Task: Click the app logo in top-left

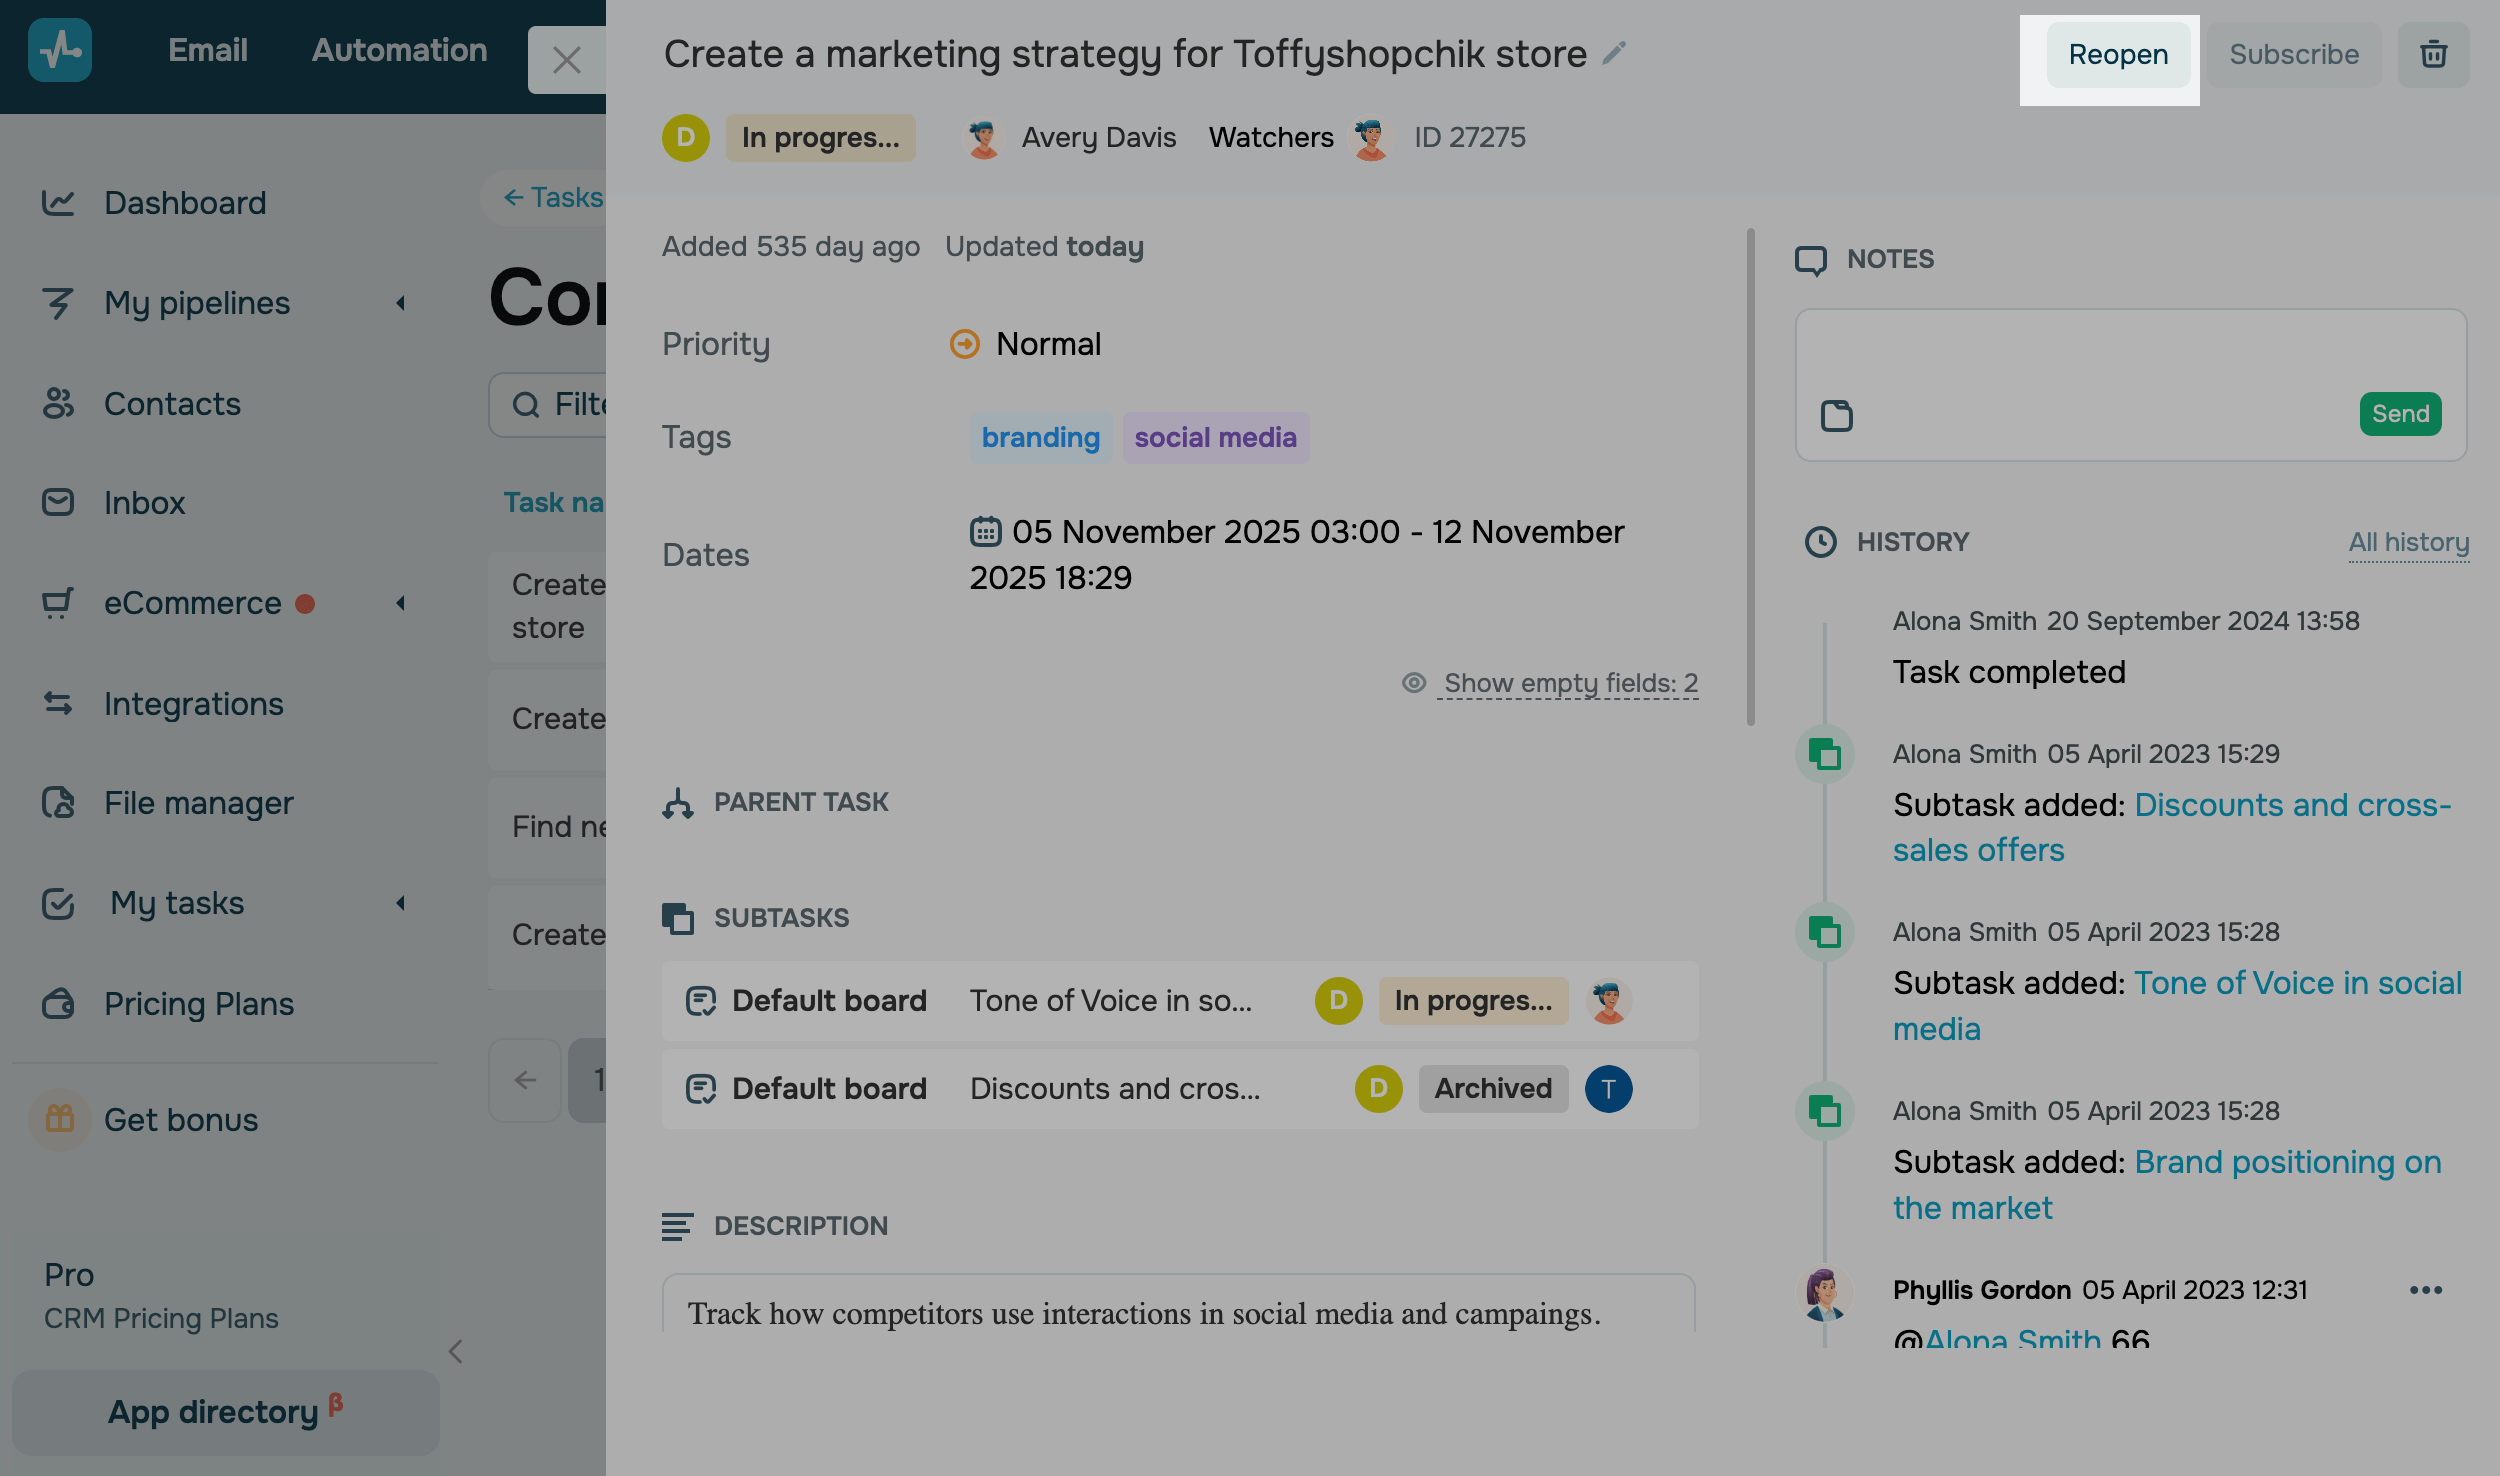Action: pos(60,50)
